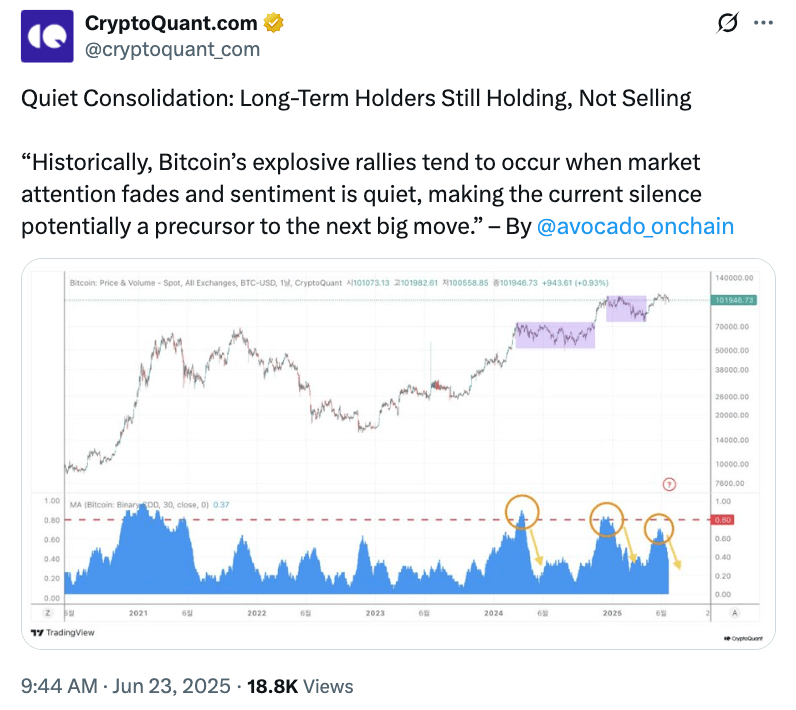Click the 9:44 AM Jun 23, 2025 timestamp
796x710 pixels.
tap(125, 686)
